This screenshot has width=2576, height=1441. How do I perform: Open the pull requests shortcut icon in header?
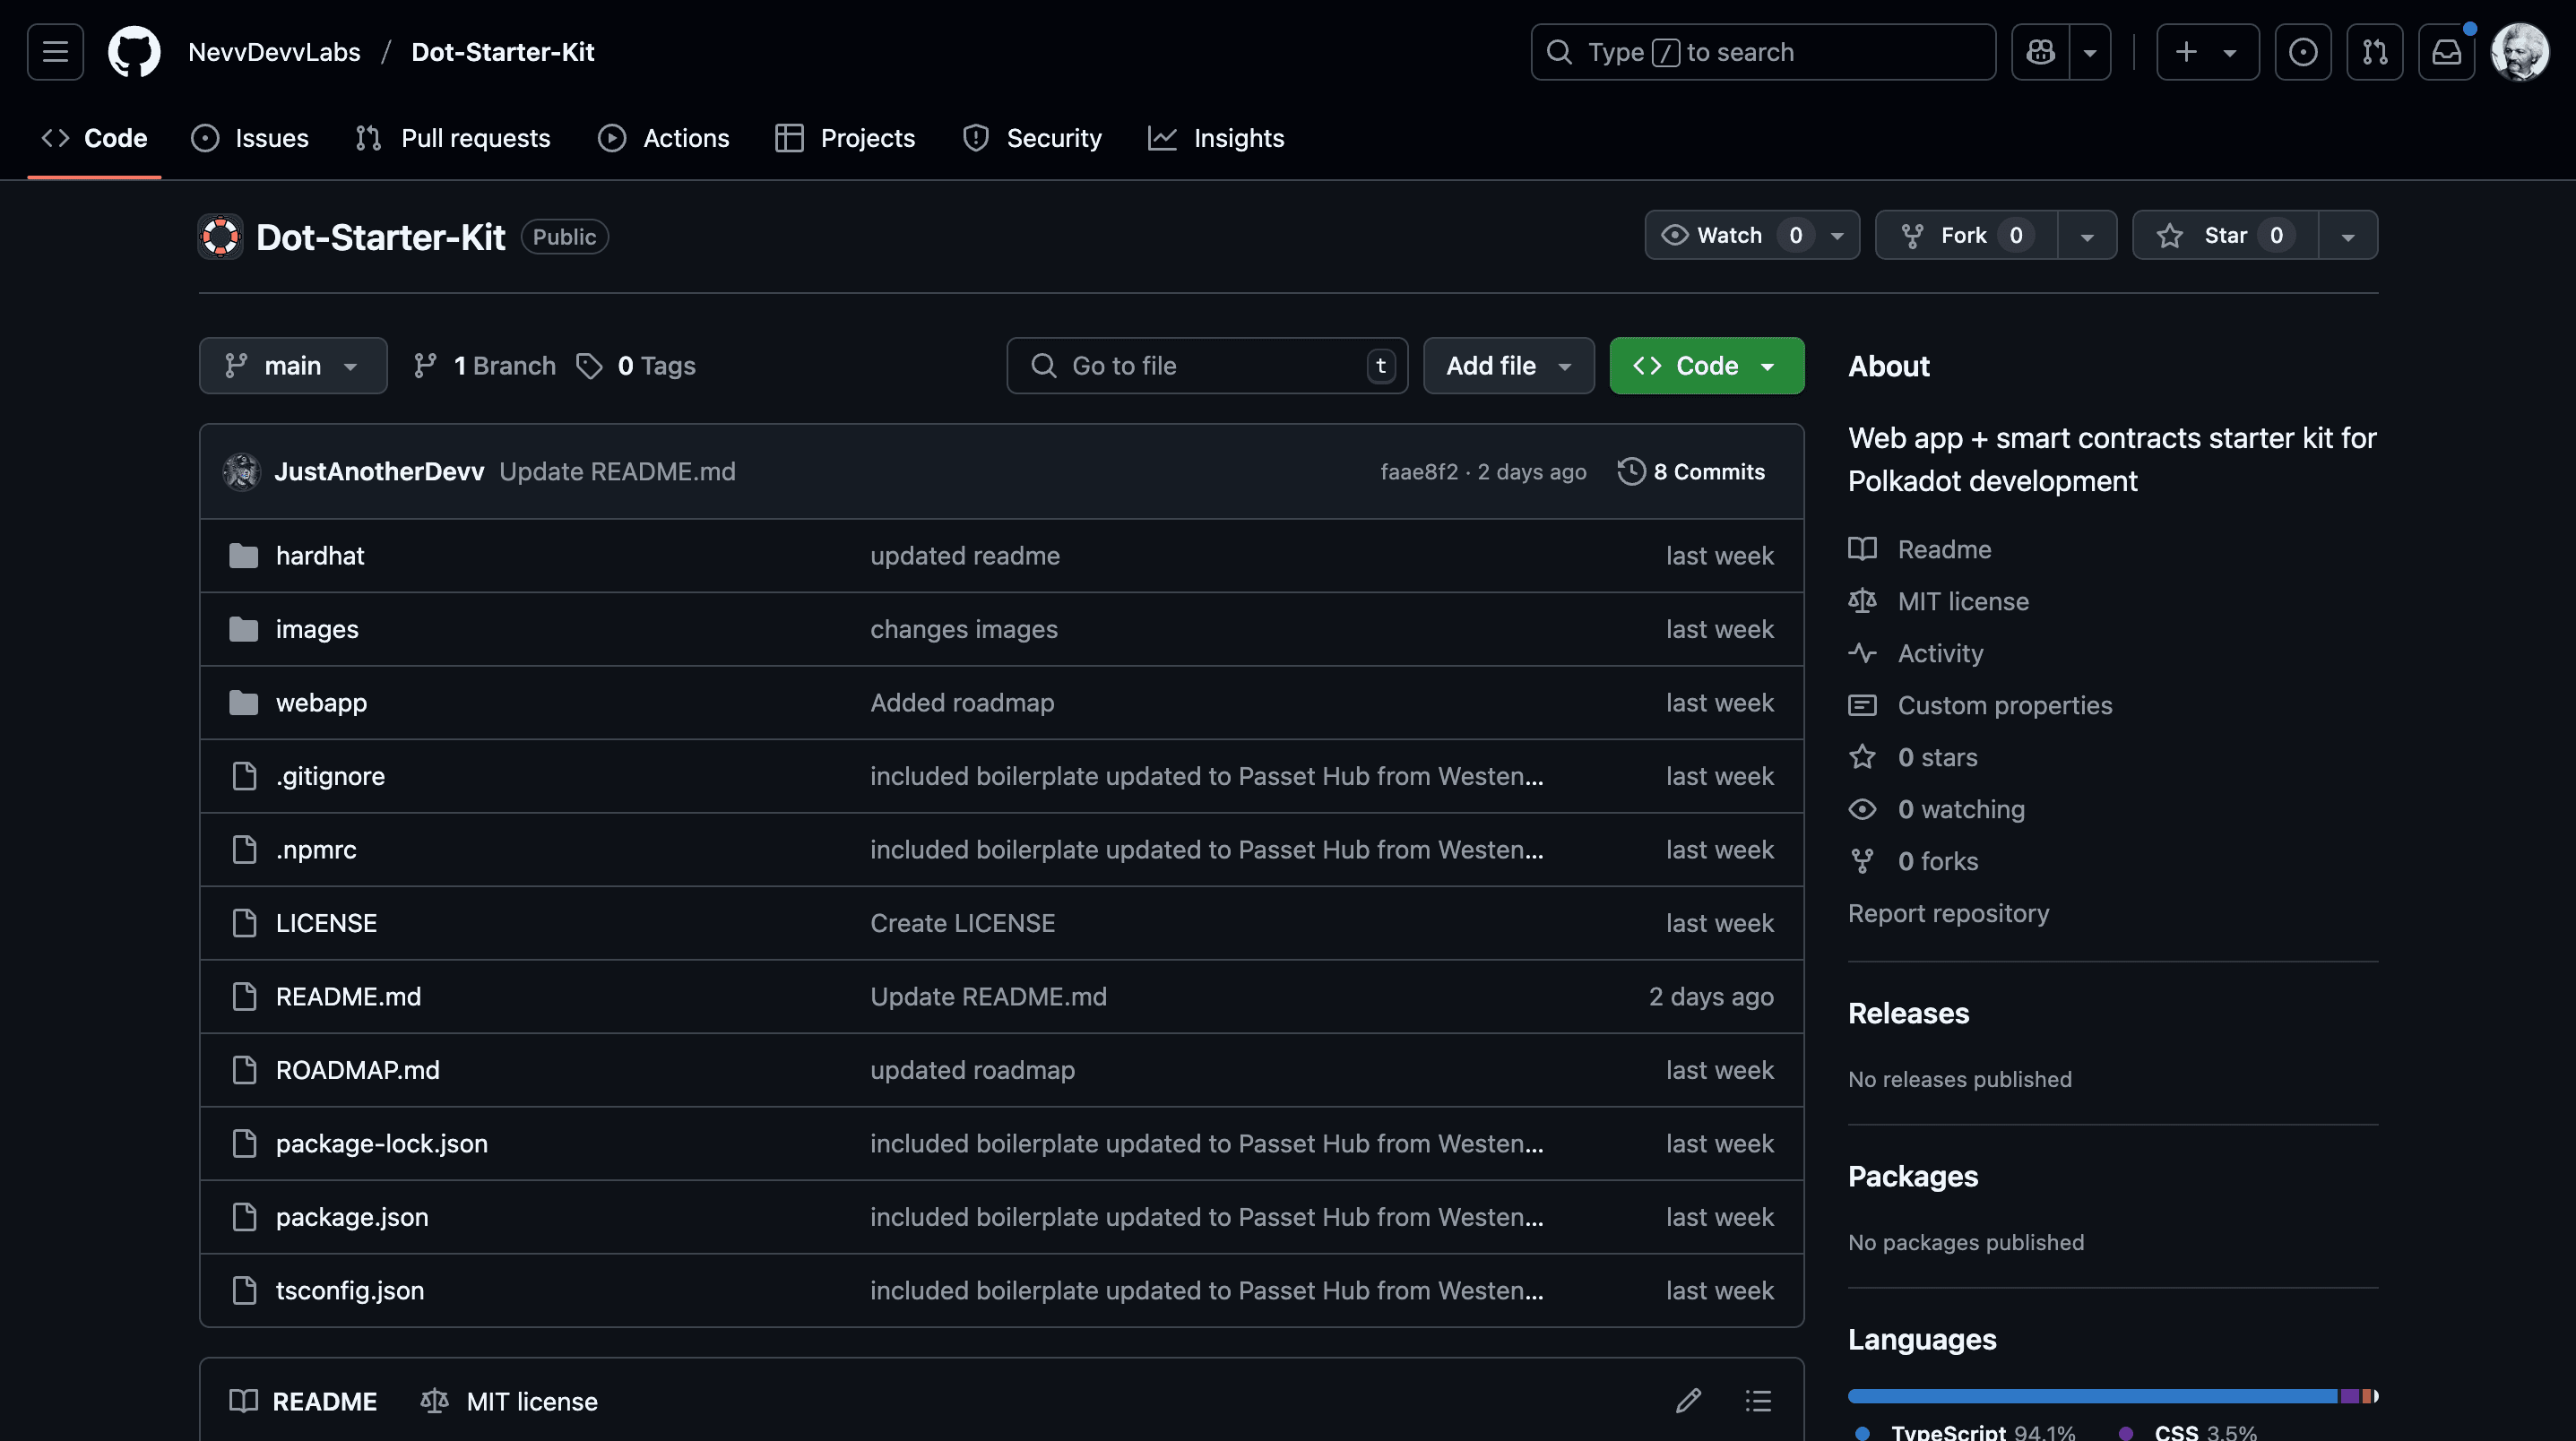2375,52
